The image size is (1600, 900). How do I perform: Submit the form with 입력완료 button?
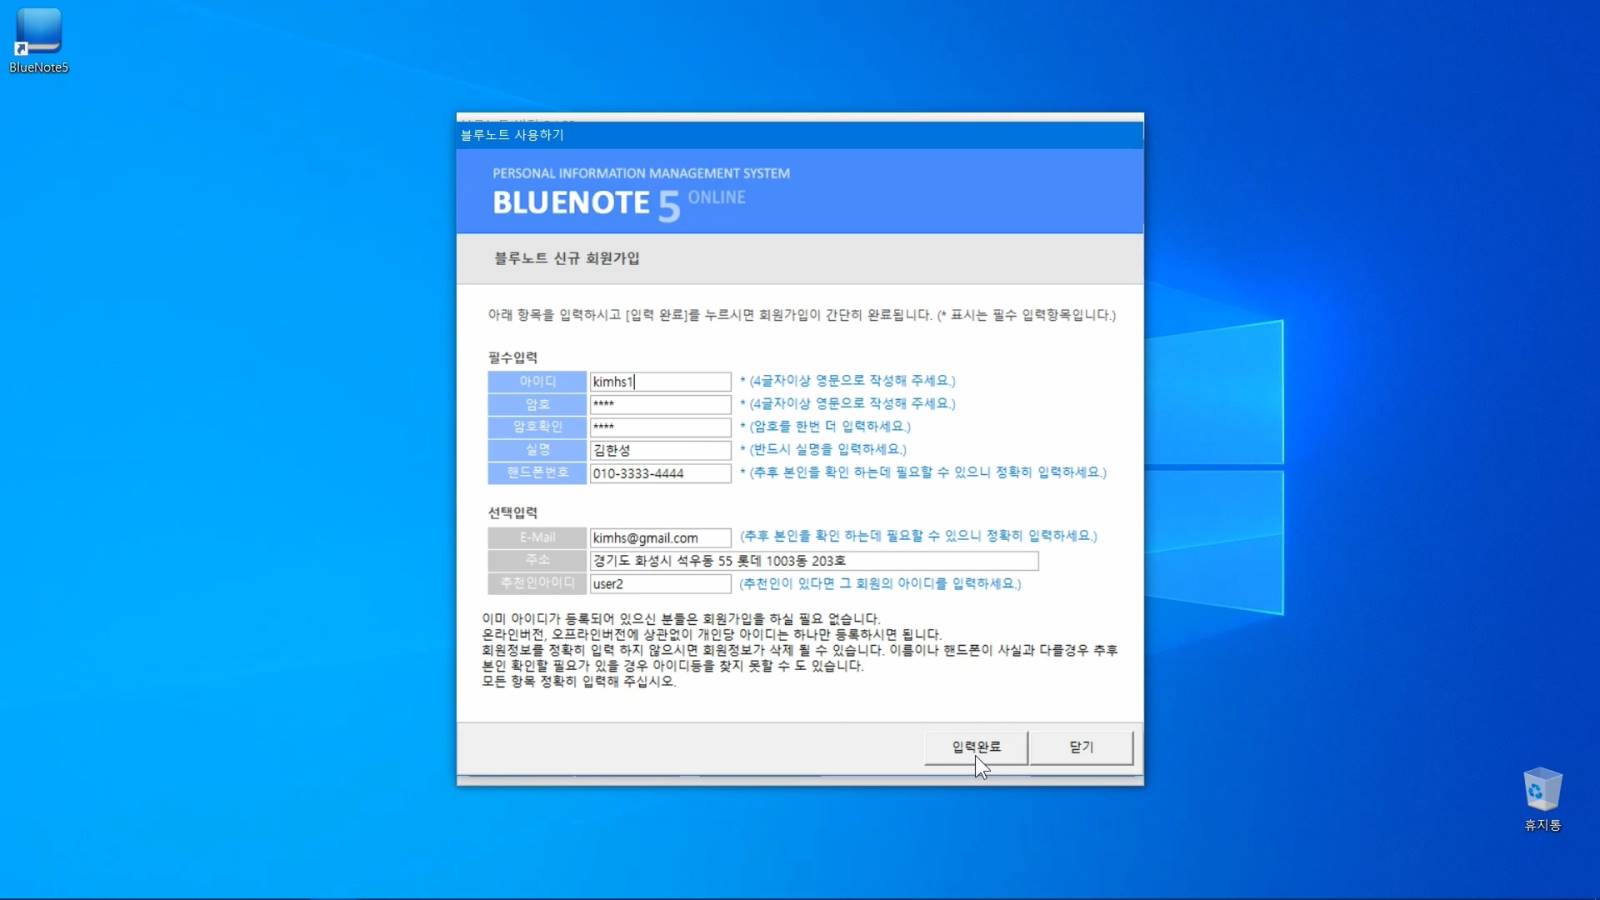976,747
